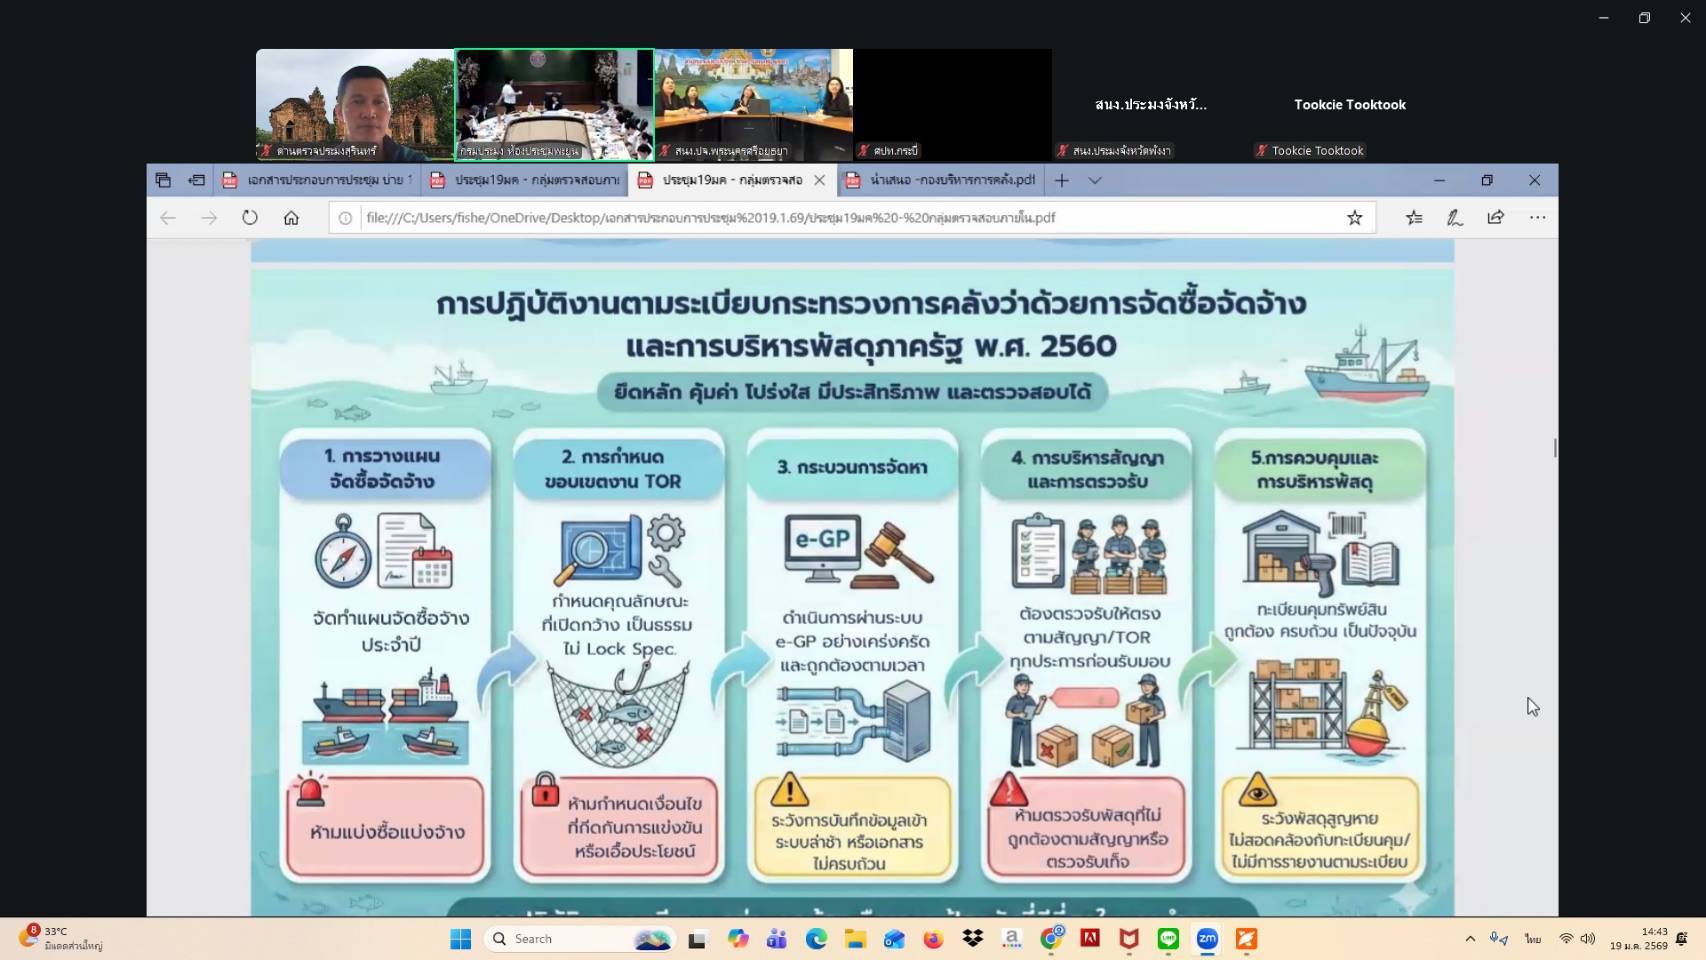
Task: Open the tabs you've set aside
Action: 163,180
